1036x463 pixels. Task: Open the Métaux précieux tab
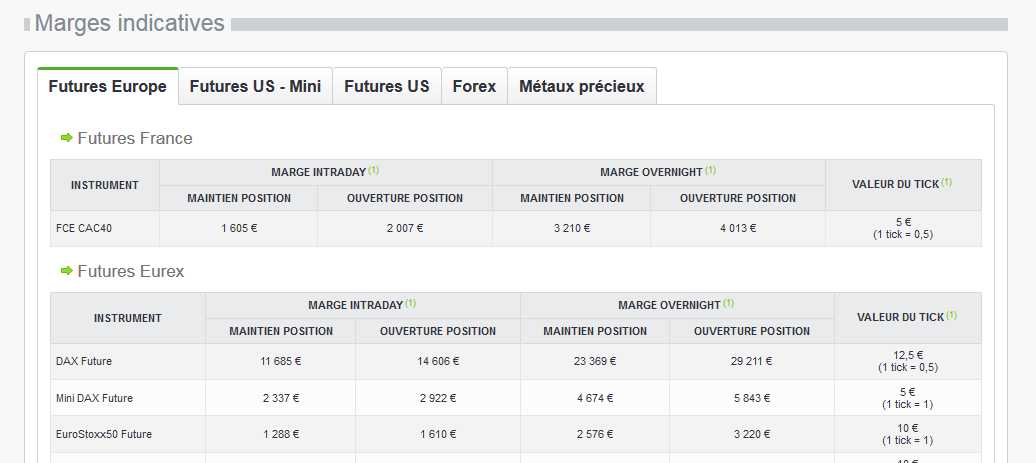coord(582,86)
